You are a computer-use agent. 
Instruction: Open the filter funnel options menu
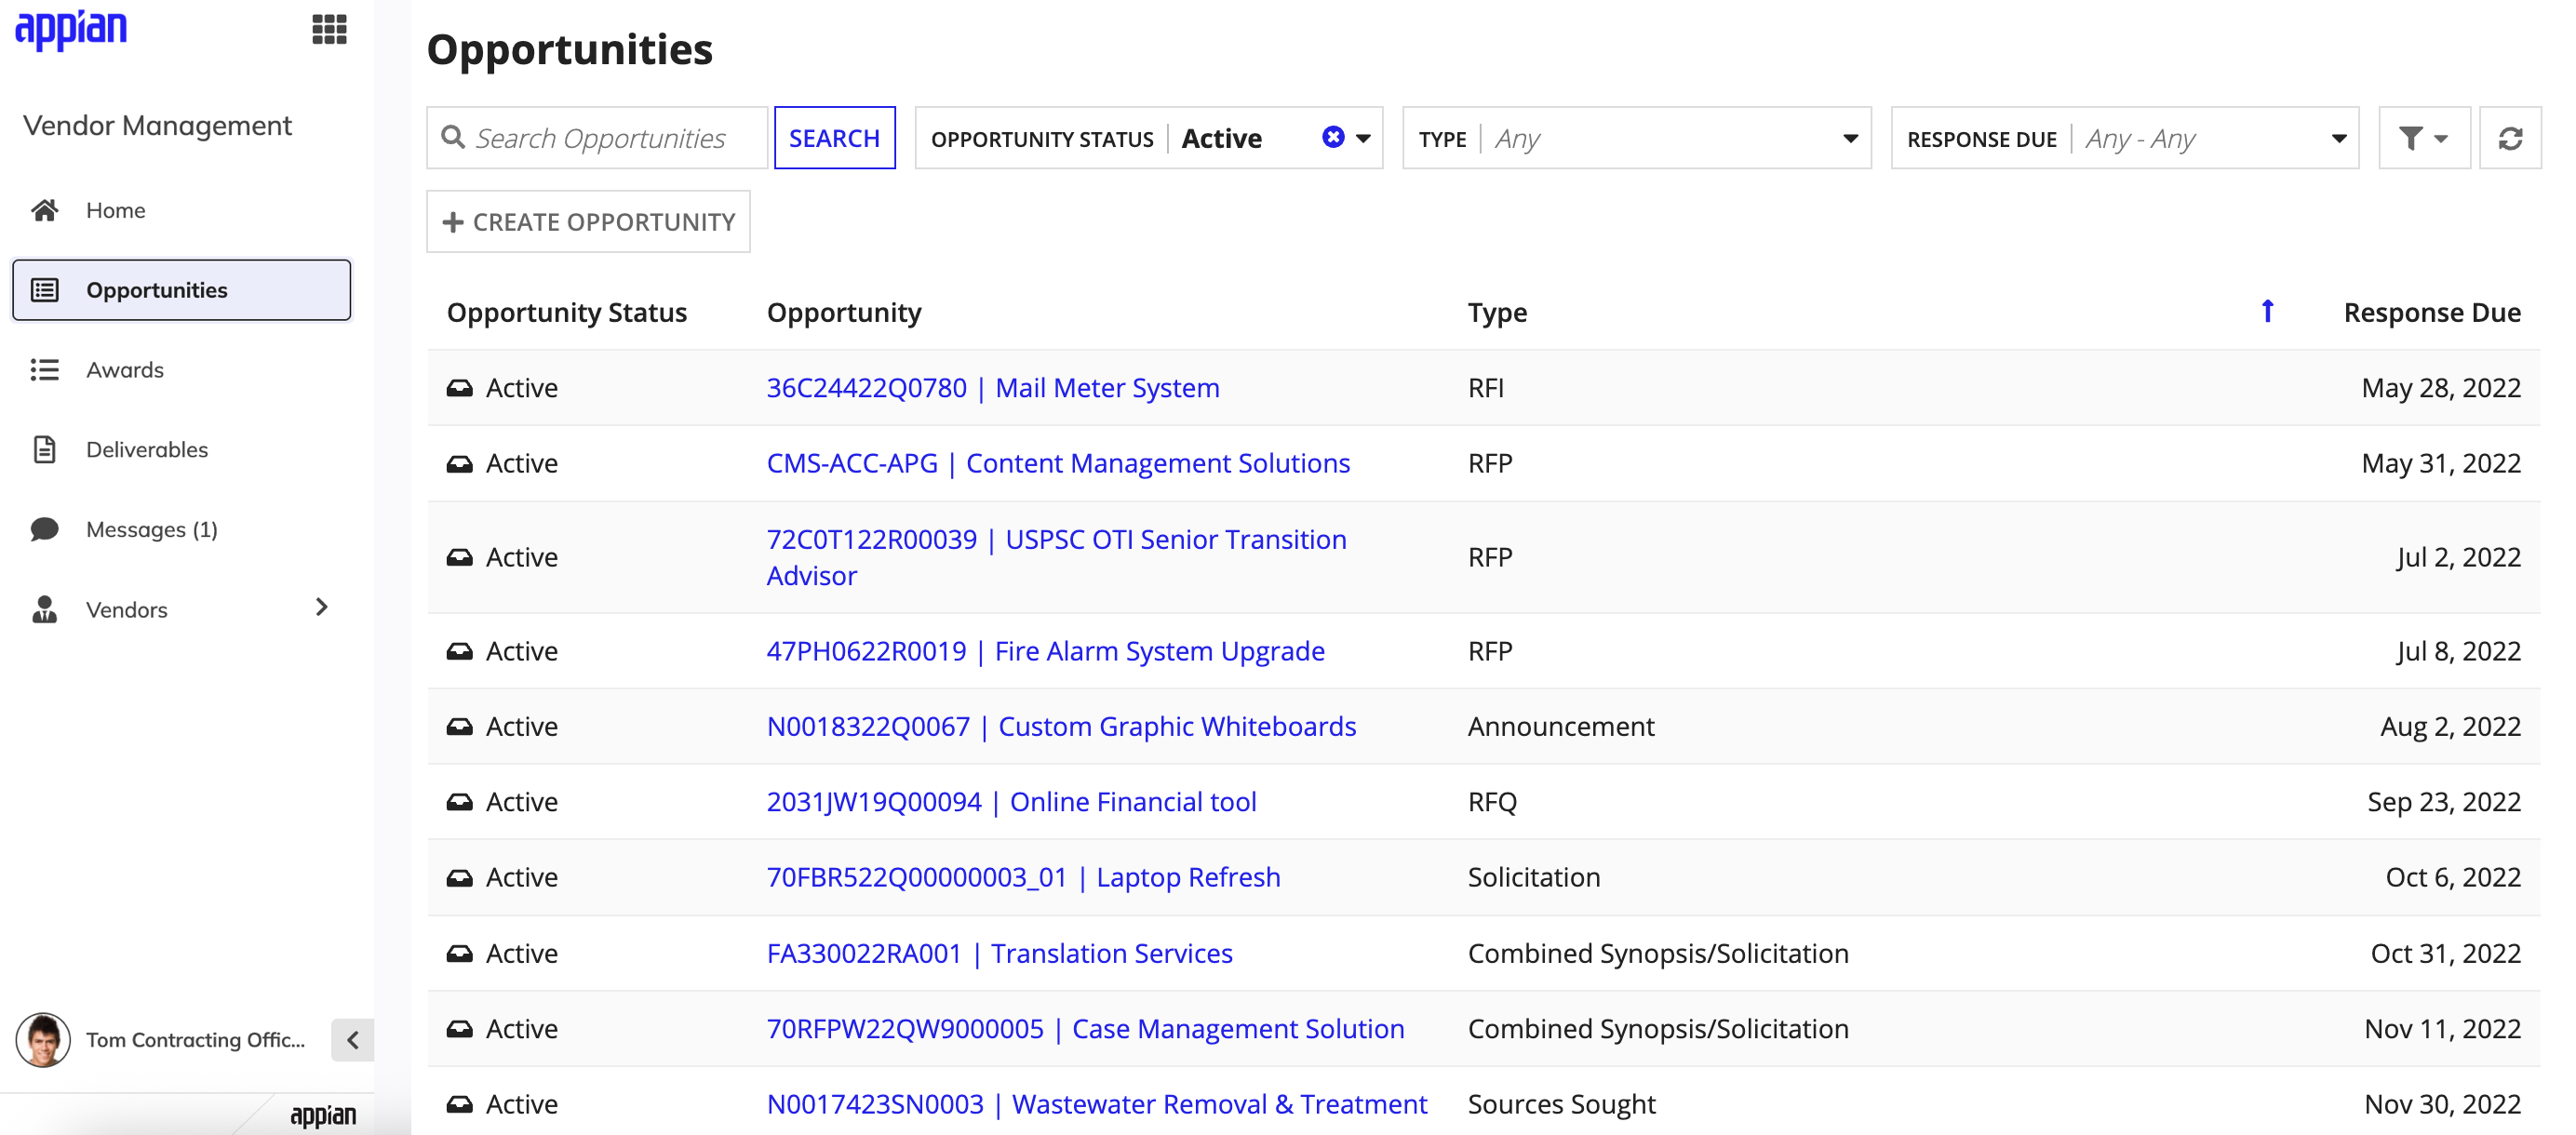[2423, 138]
